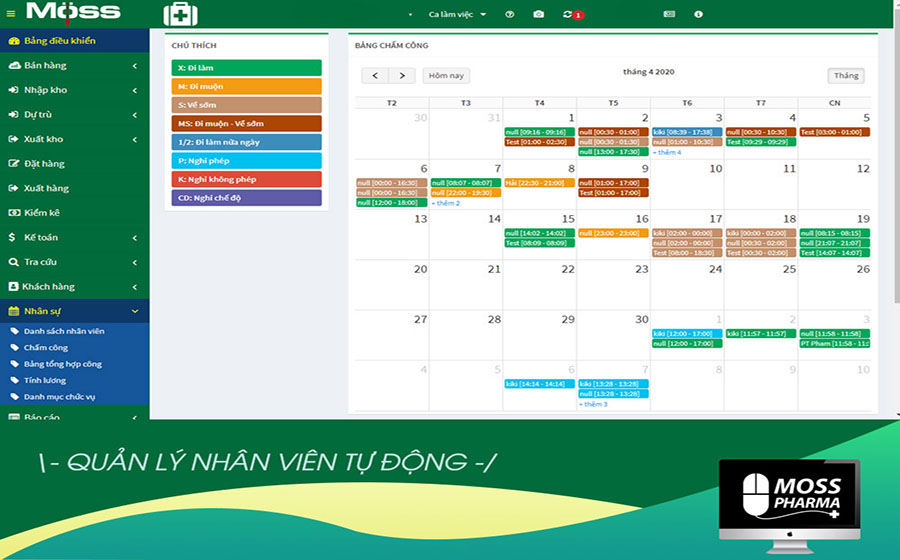Image resolution: width=900 pixels, height=560 pixels.
Task: Open the Ca làm việc dropdown
Action: pos(457,15)
